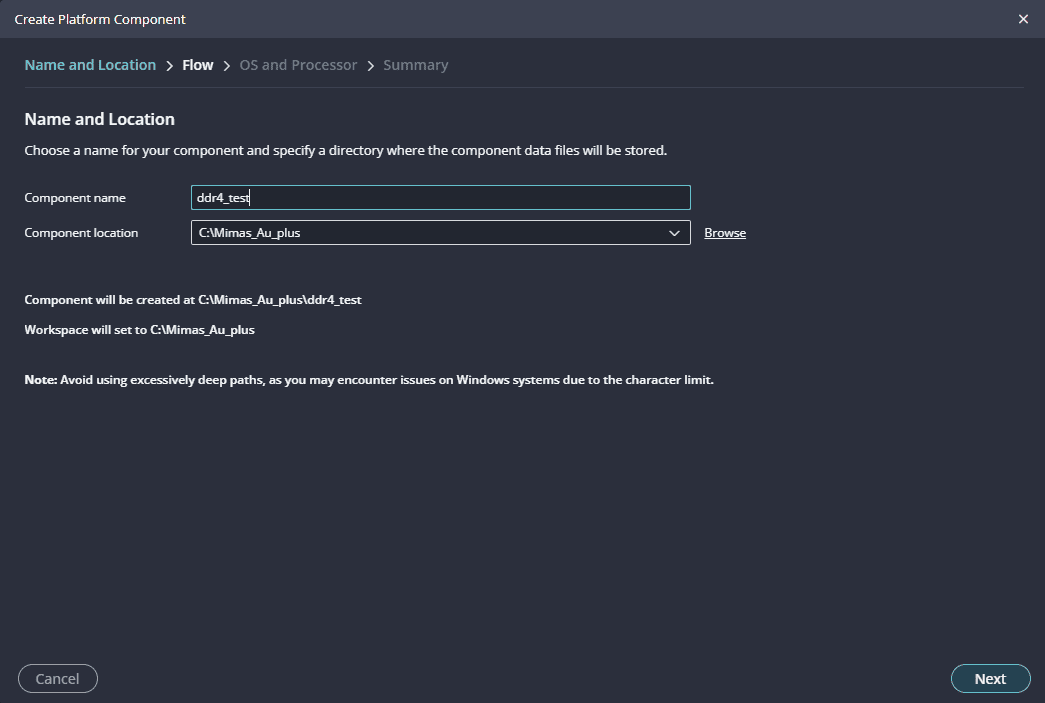Screen dimensions: 1045x703
Task: Click the 'Component will be created at' path text
Action: 192,300
